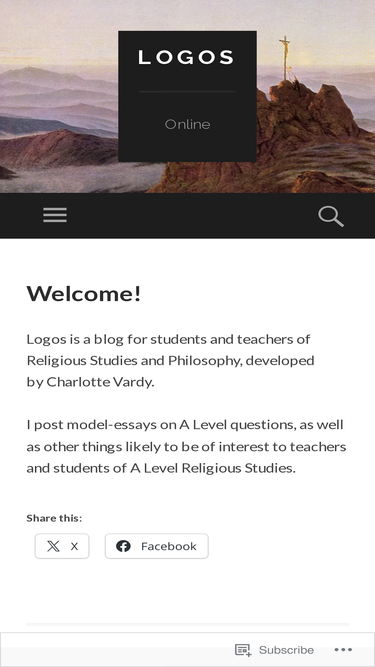Click the name Charlotte Vardy
Screen dimensions: 375x667
99,382
